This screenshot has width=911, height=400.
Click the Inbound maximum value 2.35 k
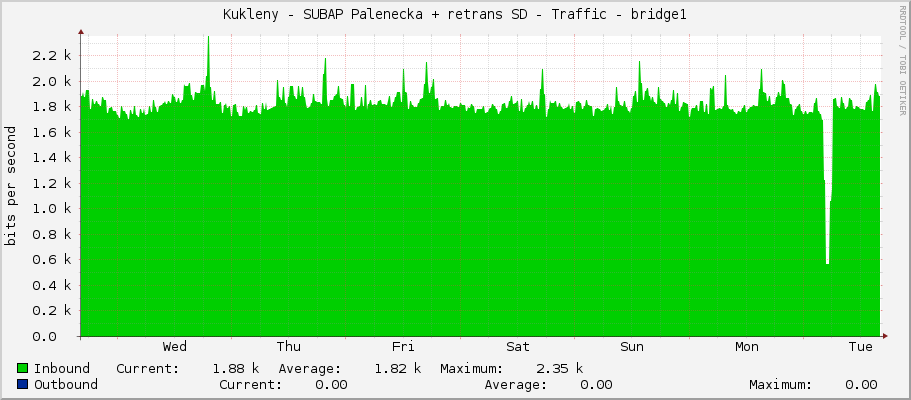[x=559, y=369]
